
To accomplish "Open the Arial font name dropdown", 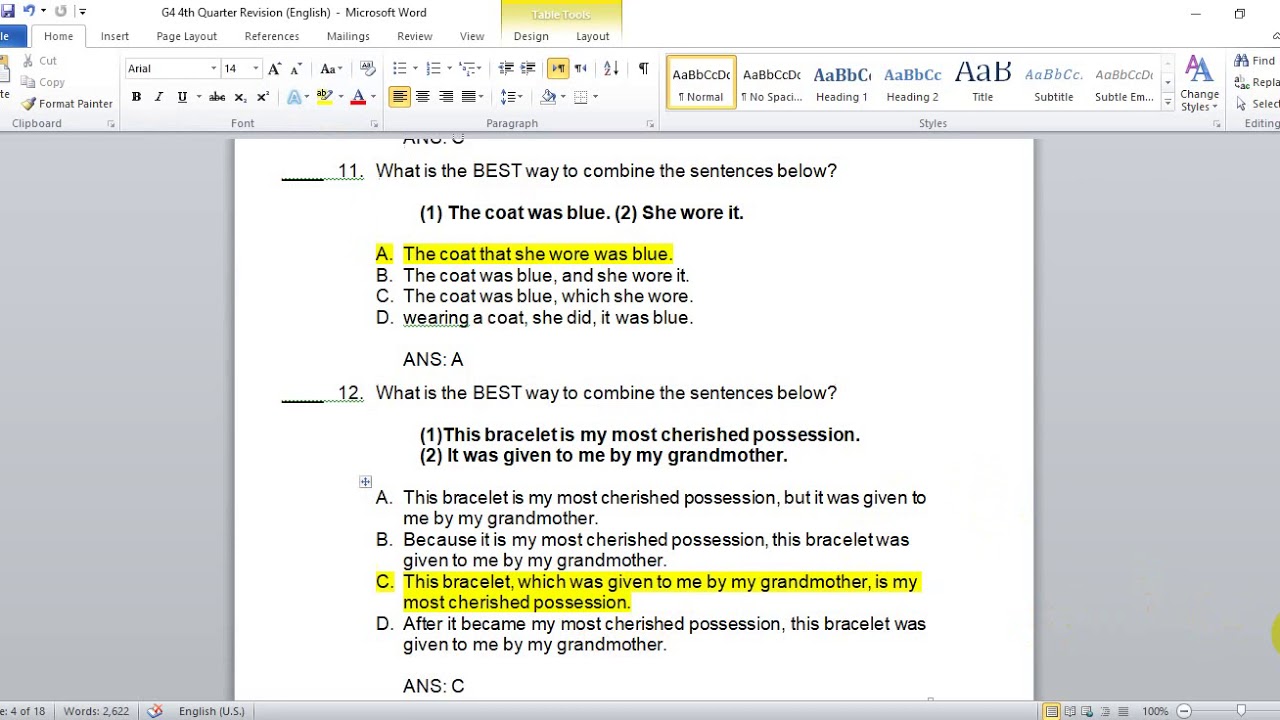I will coord(213,69).
